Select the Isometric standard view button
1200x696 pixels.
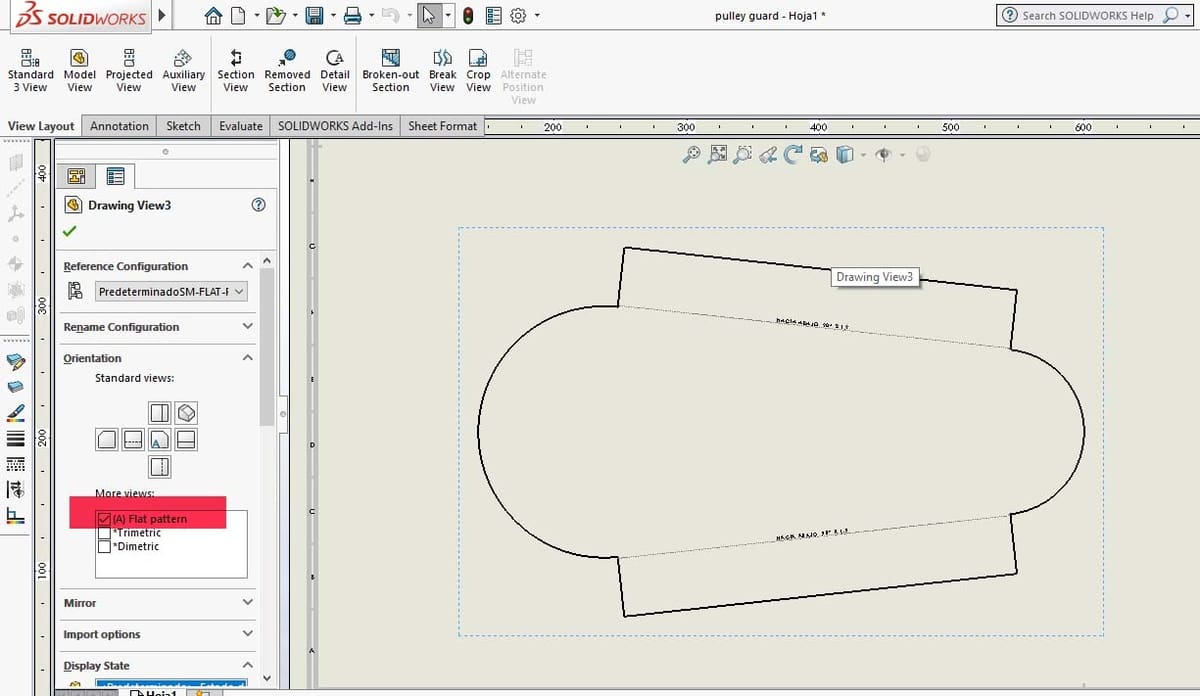pos(186,413)
